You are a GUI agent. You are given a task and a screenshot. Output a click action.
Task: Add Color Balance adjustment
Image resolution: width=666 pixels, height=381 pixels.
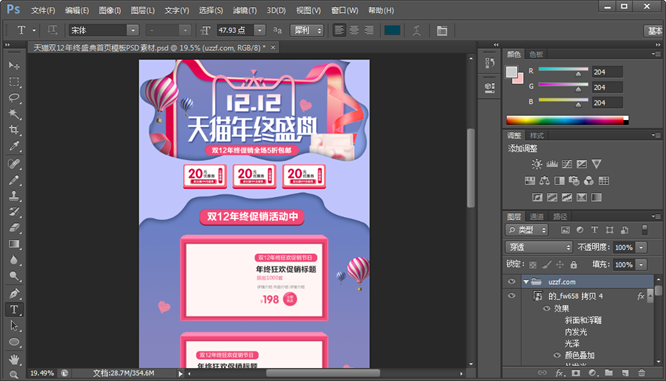(545, 181)
